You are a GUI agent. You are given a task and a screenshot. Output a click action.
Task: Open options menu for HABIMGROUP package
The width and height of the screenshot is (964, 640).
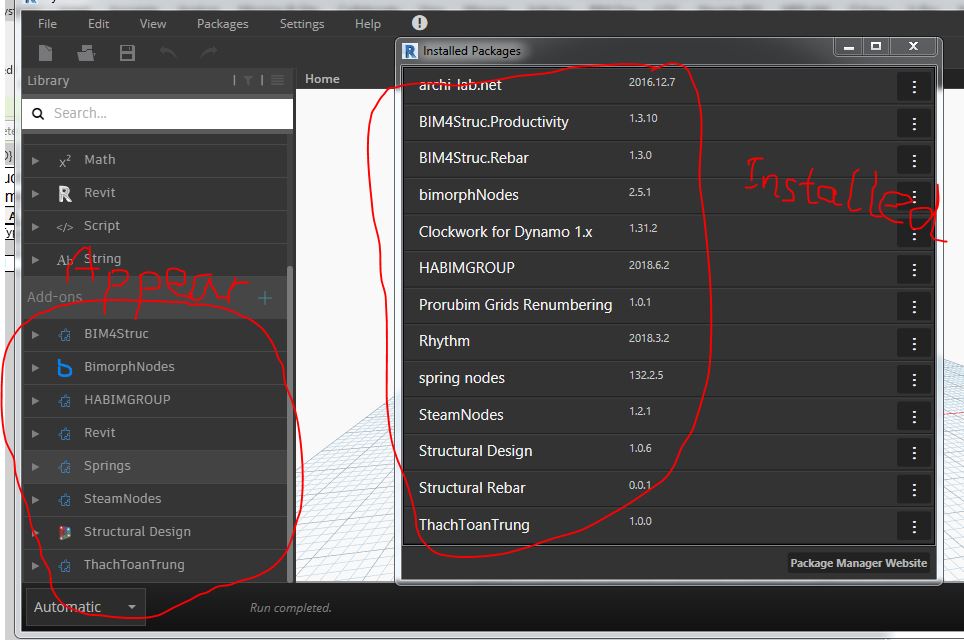(x=914, y=270)
